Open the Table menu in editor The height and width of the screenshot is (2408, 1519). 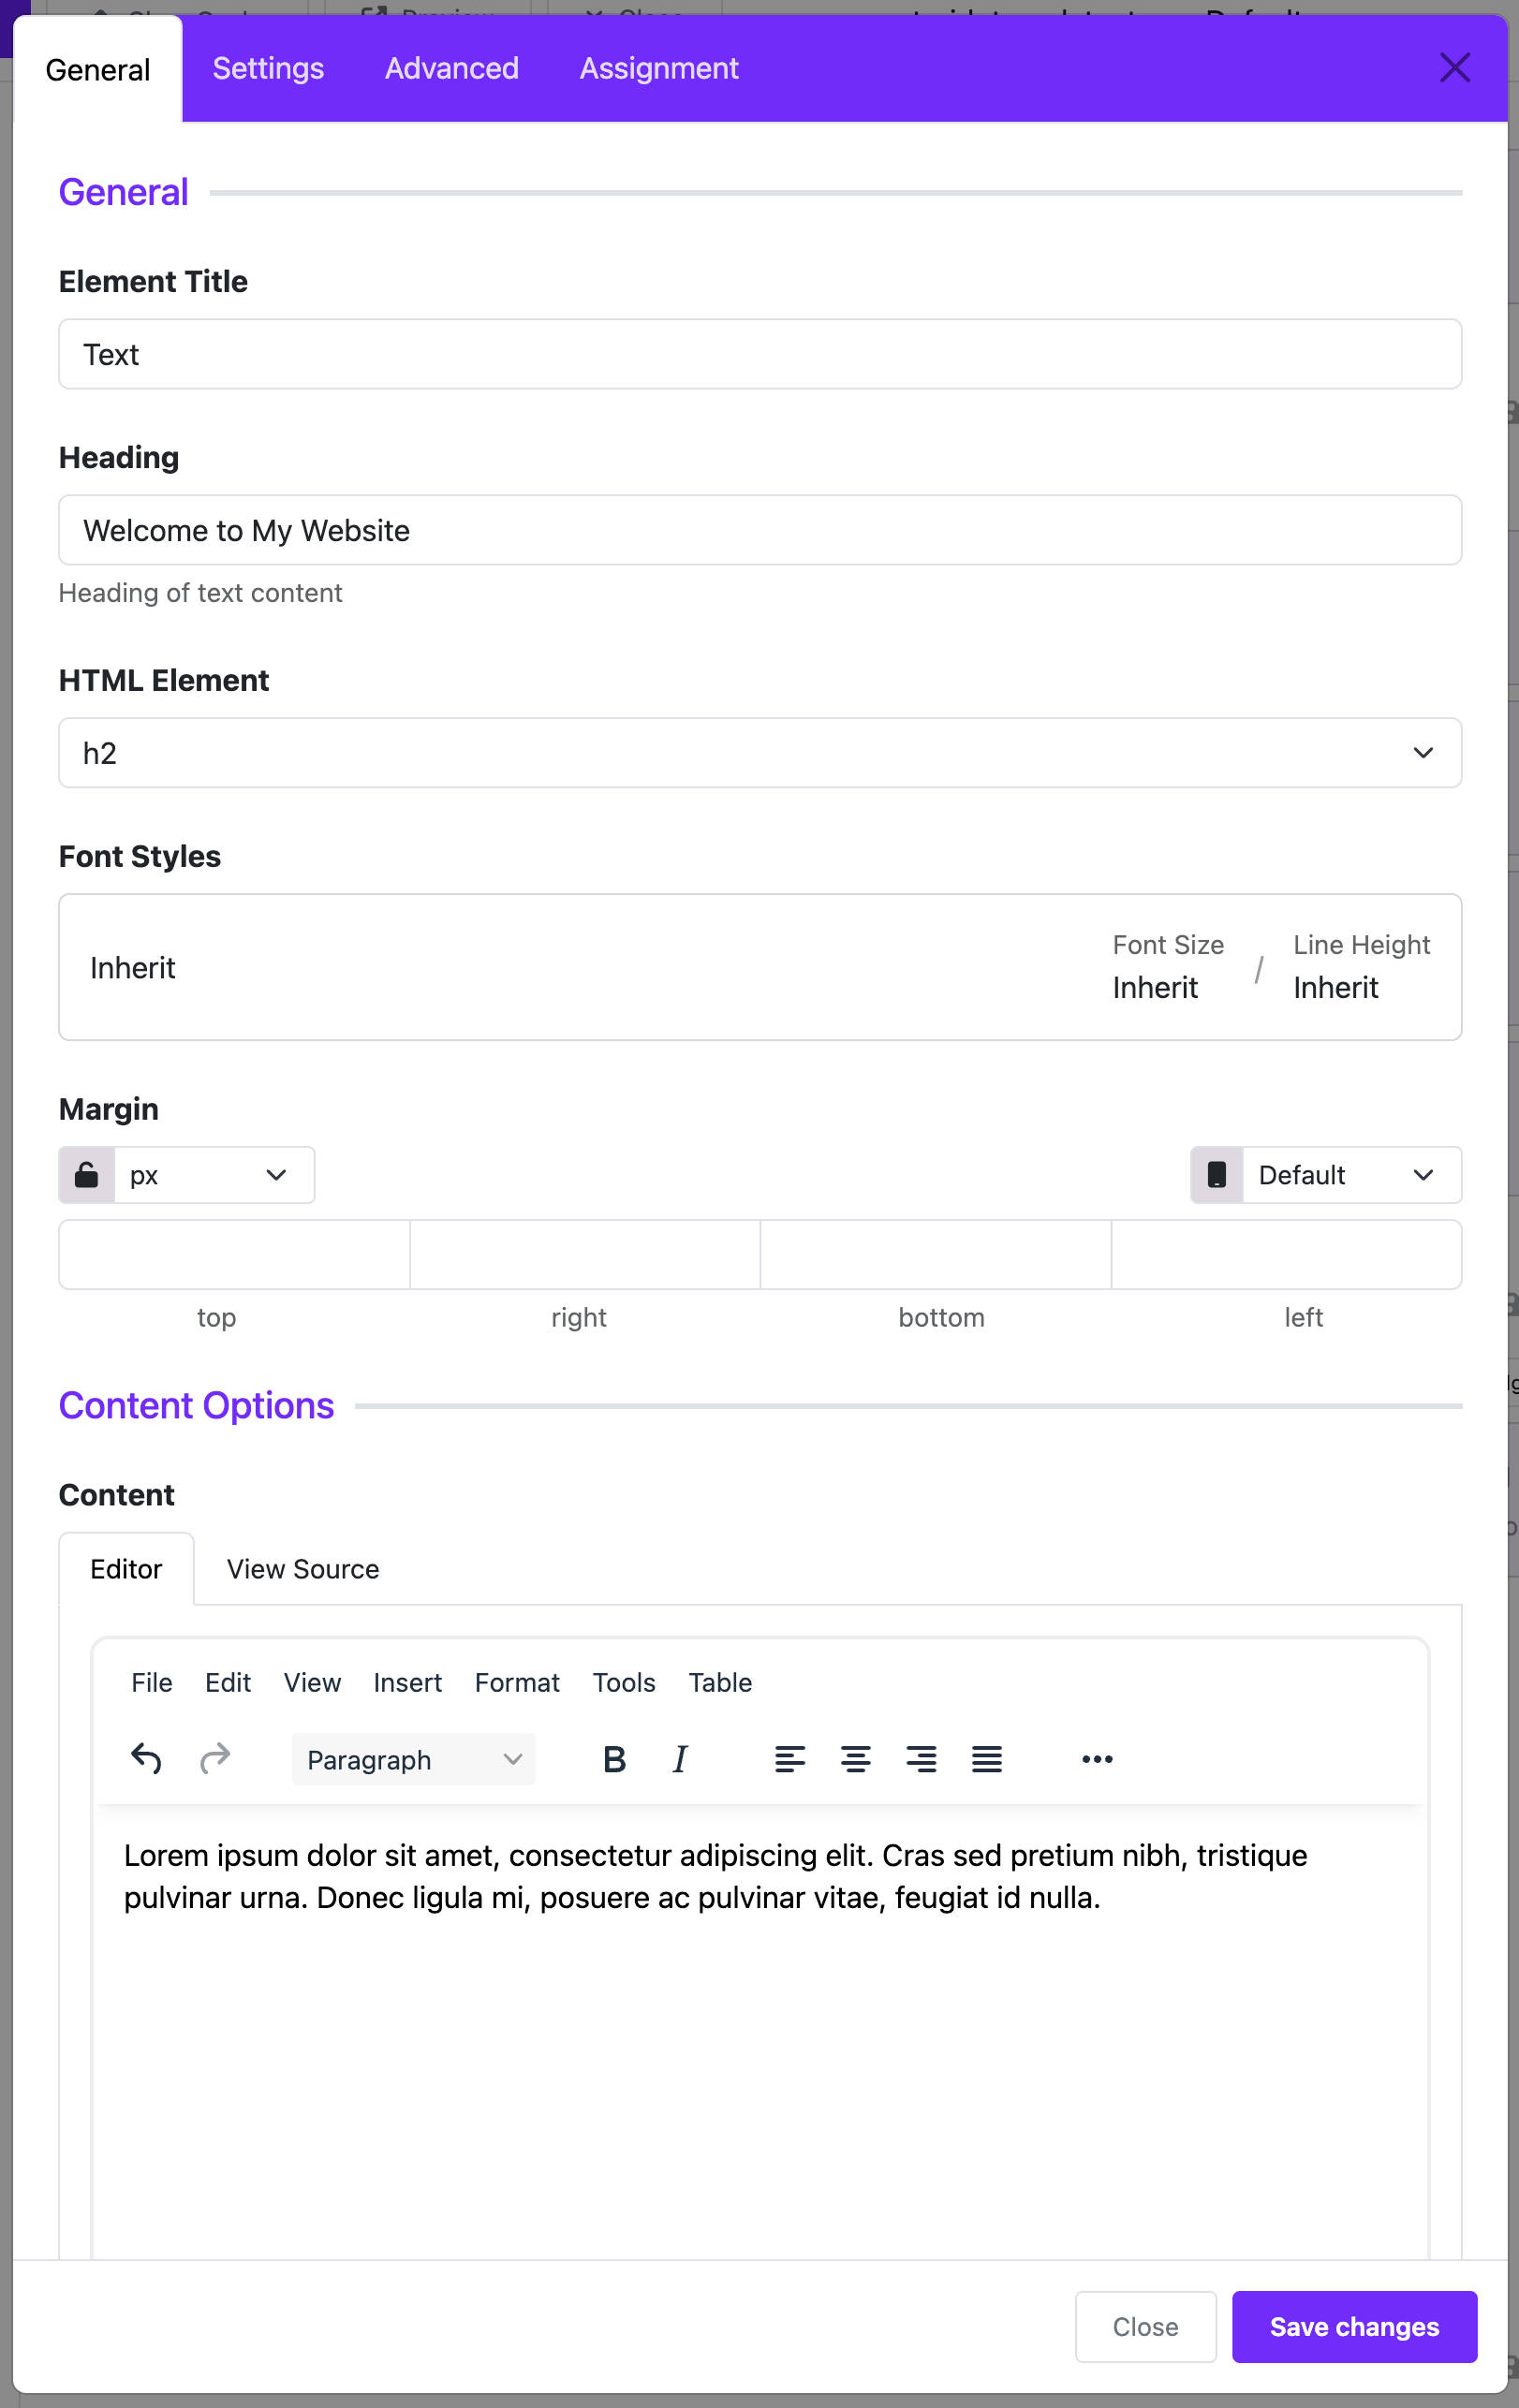click(720, 1683)
